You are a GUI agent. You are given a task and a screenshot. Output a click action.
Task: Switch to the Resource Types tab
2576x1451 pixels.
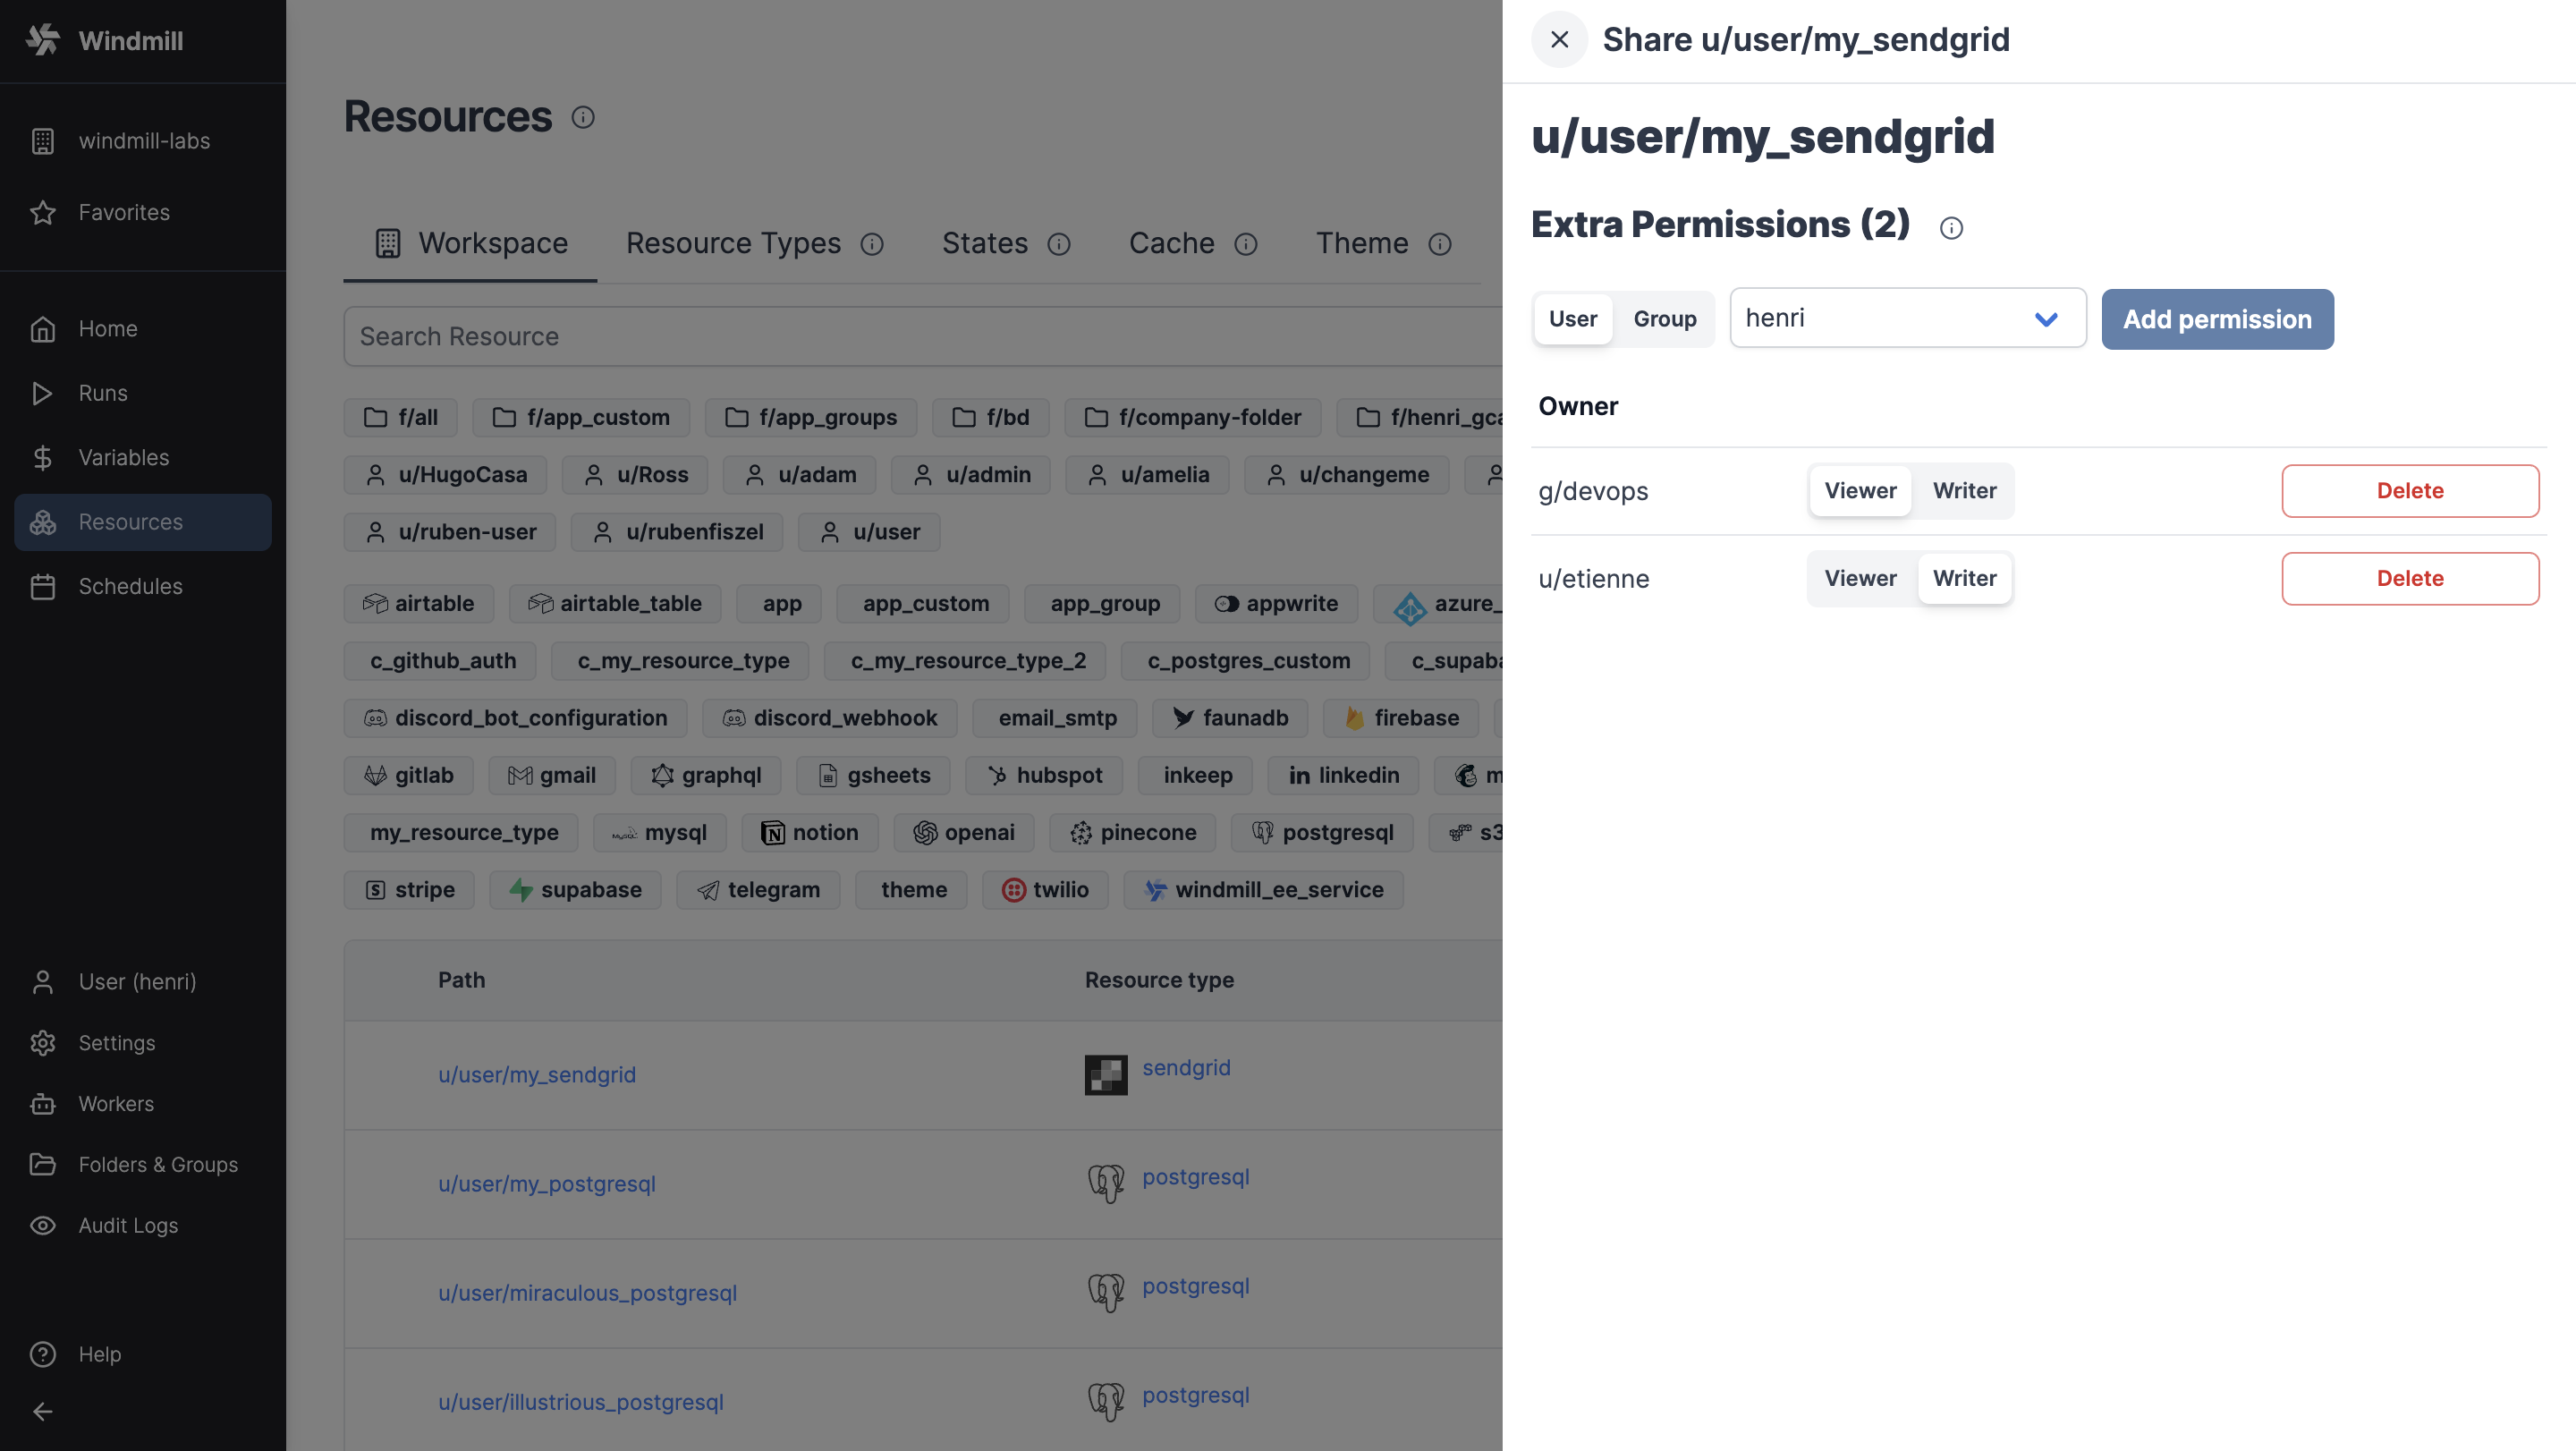[x=733, y=244]
